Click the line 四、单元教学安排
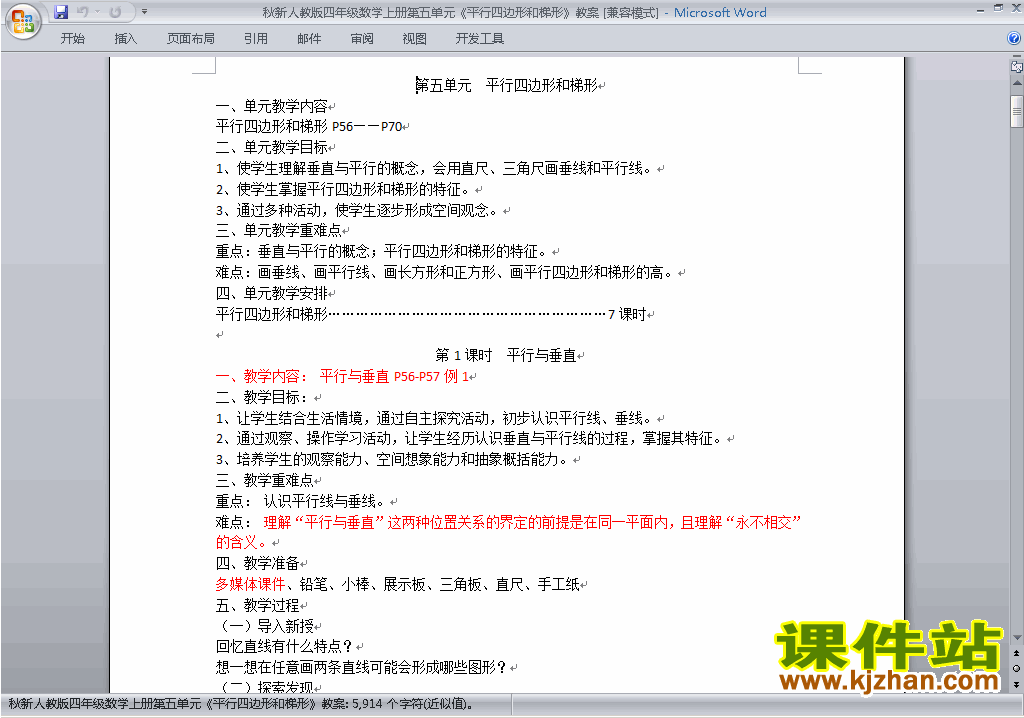The image size is (1024, 718). pyautogui.click(x=272, y=293)
